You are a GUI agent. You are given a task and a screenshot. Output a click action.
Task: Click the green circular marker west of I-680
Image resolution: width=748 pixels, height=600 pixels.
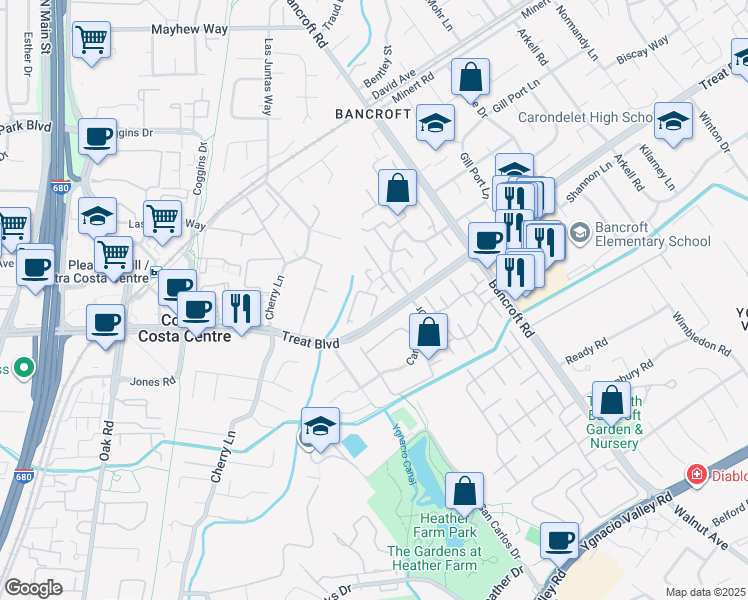(24, 368)
